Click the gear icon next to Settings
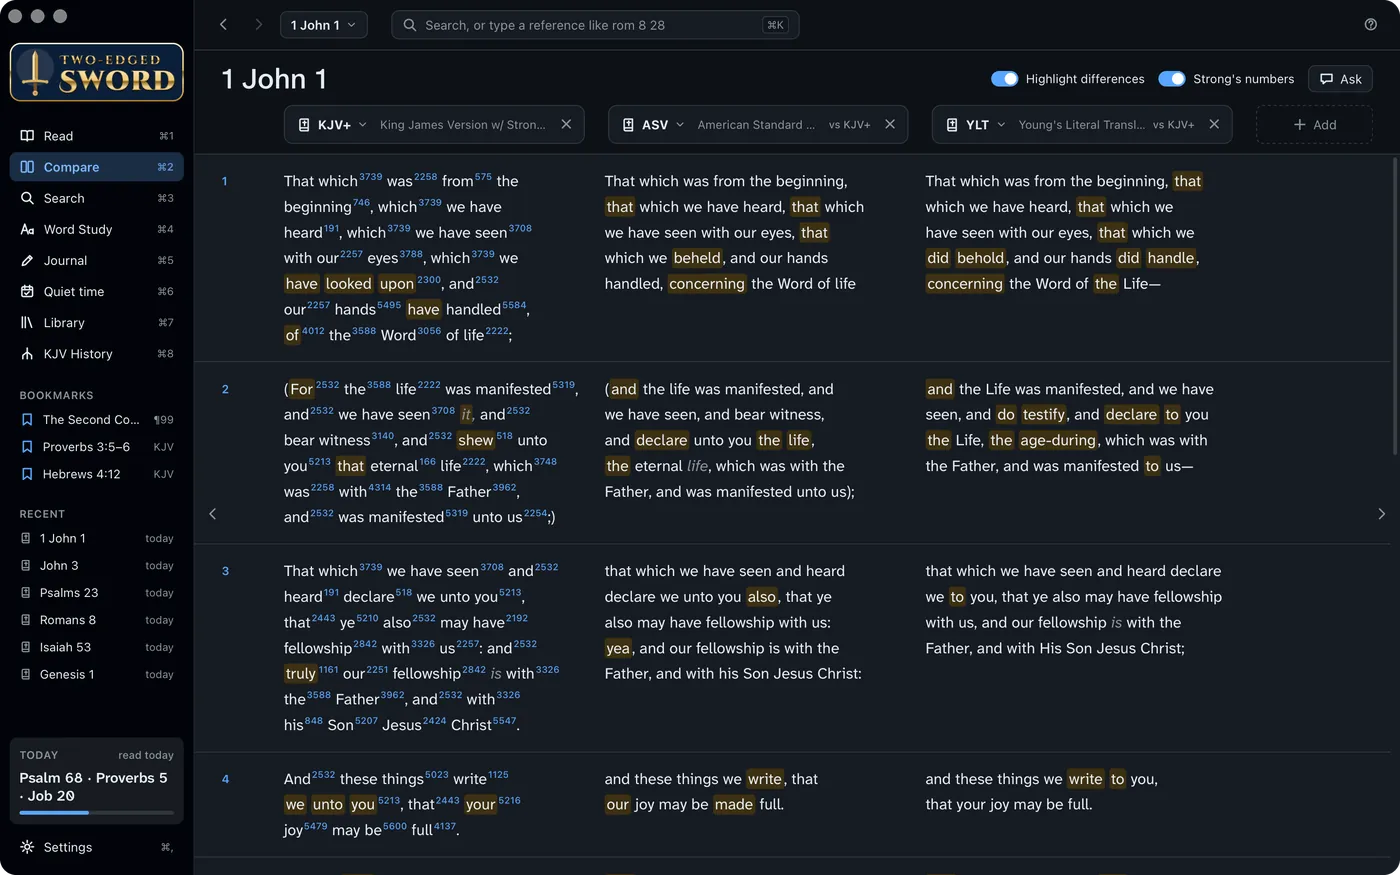The image size is (1400, 875). (27, 847)
